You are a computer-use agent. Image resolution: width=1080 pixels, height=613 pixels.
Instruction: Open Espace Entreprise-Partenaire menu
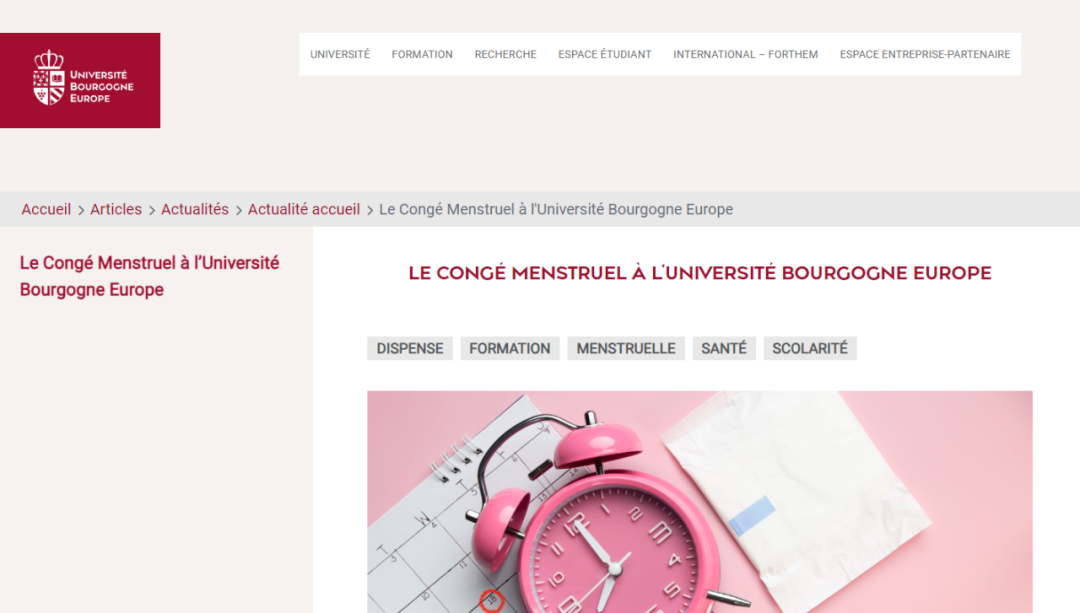(925, 54)
